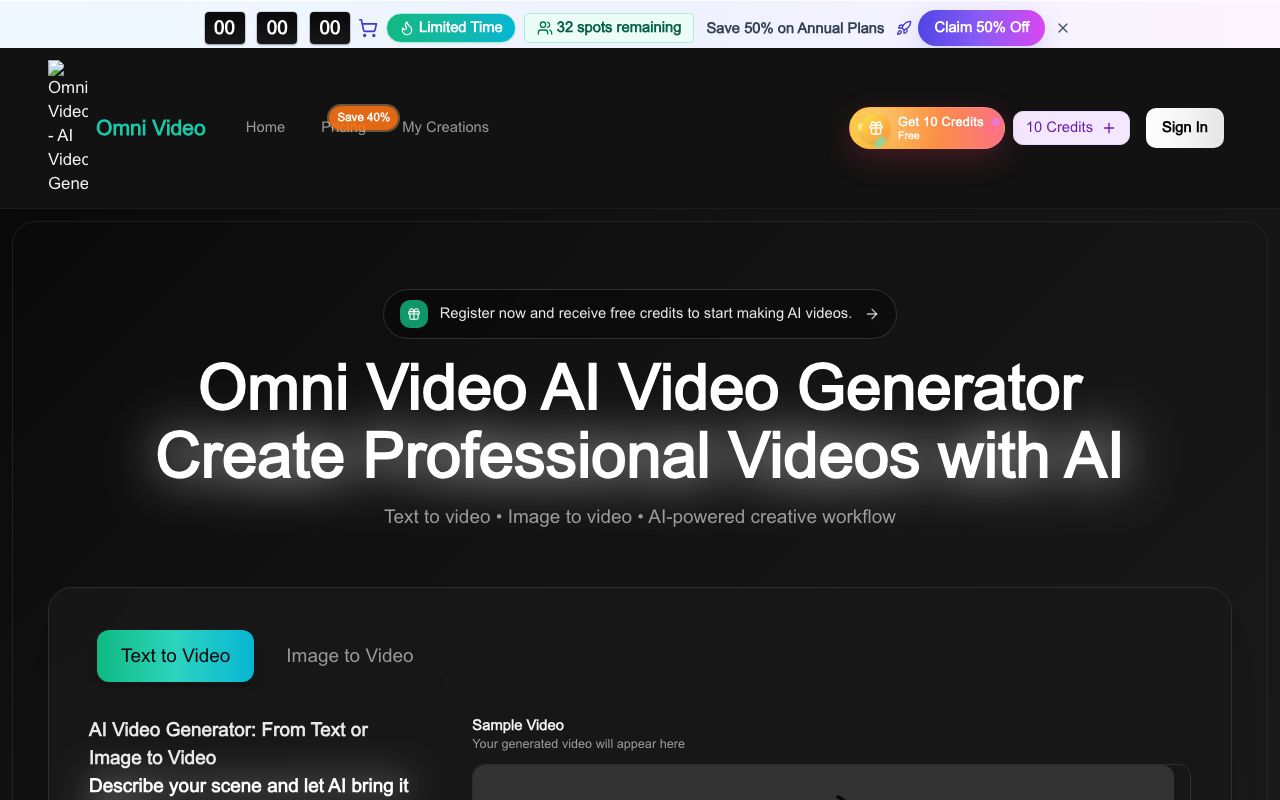This screenshot has height=800, width=1280.
Task: Click the 32 spots remaining badge
Action: point(609,28)
